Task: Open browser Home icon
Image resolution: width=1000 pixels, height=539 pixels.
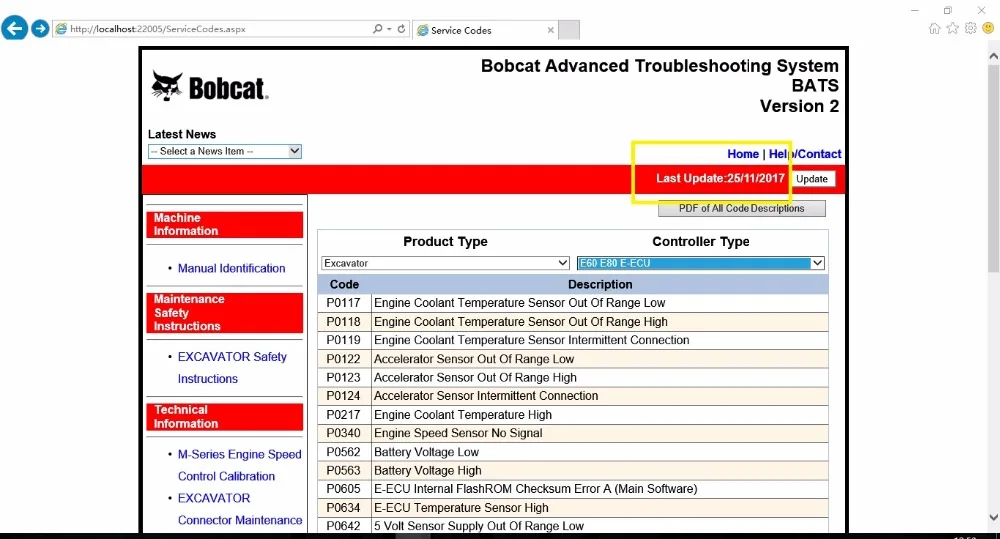Action: (x=934, y=28)
